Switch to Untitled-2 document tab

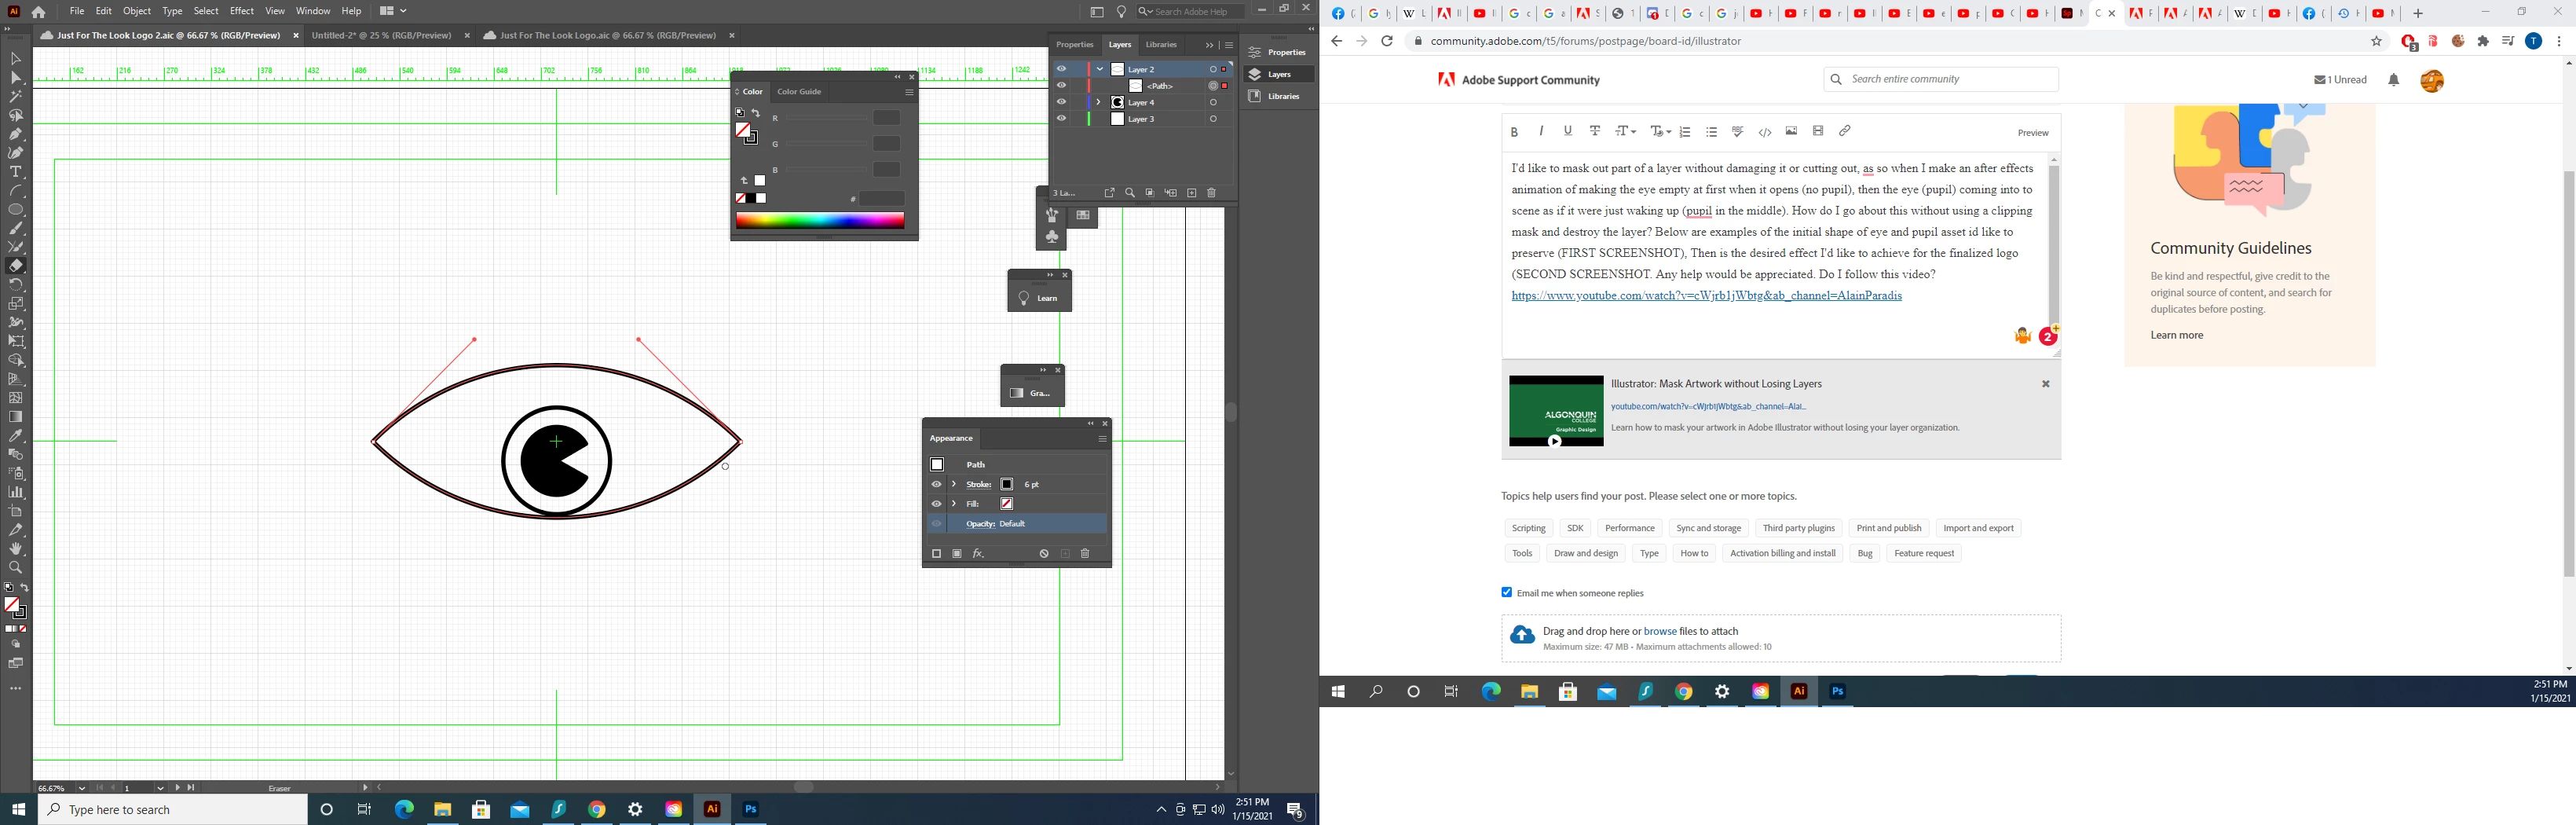point(381,36)
